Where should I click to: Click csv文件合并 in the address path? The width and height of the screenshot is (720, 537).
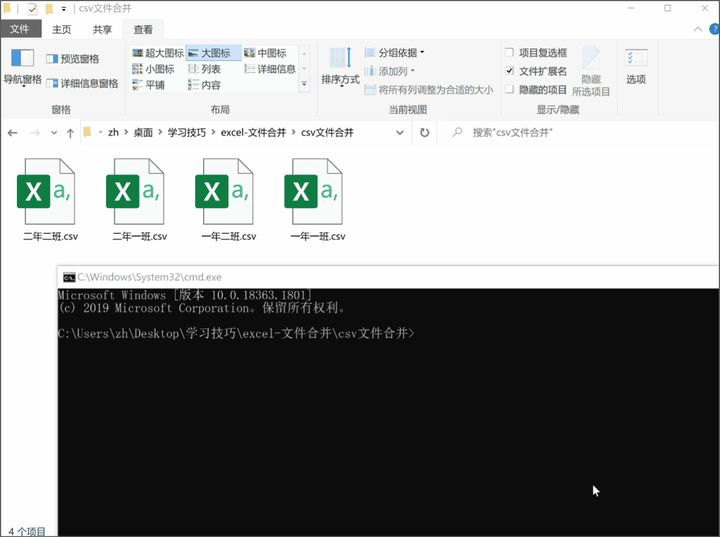click(x=327, y=132)
